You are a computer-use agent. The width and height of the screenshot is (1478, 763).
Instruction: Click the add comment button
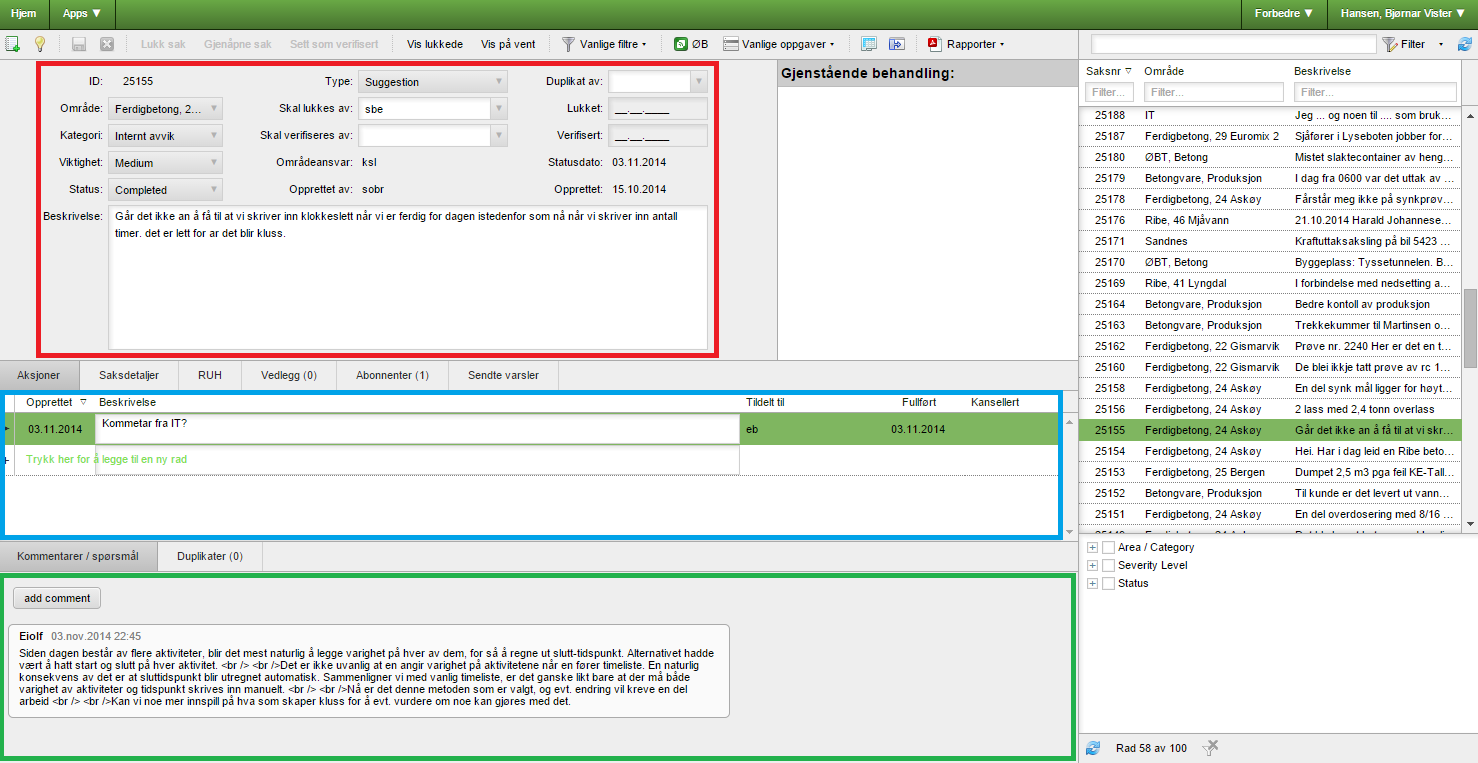point(56,597)
